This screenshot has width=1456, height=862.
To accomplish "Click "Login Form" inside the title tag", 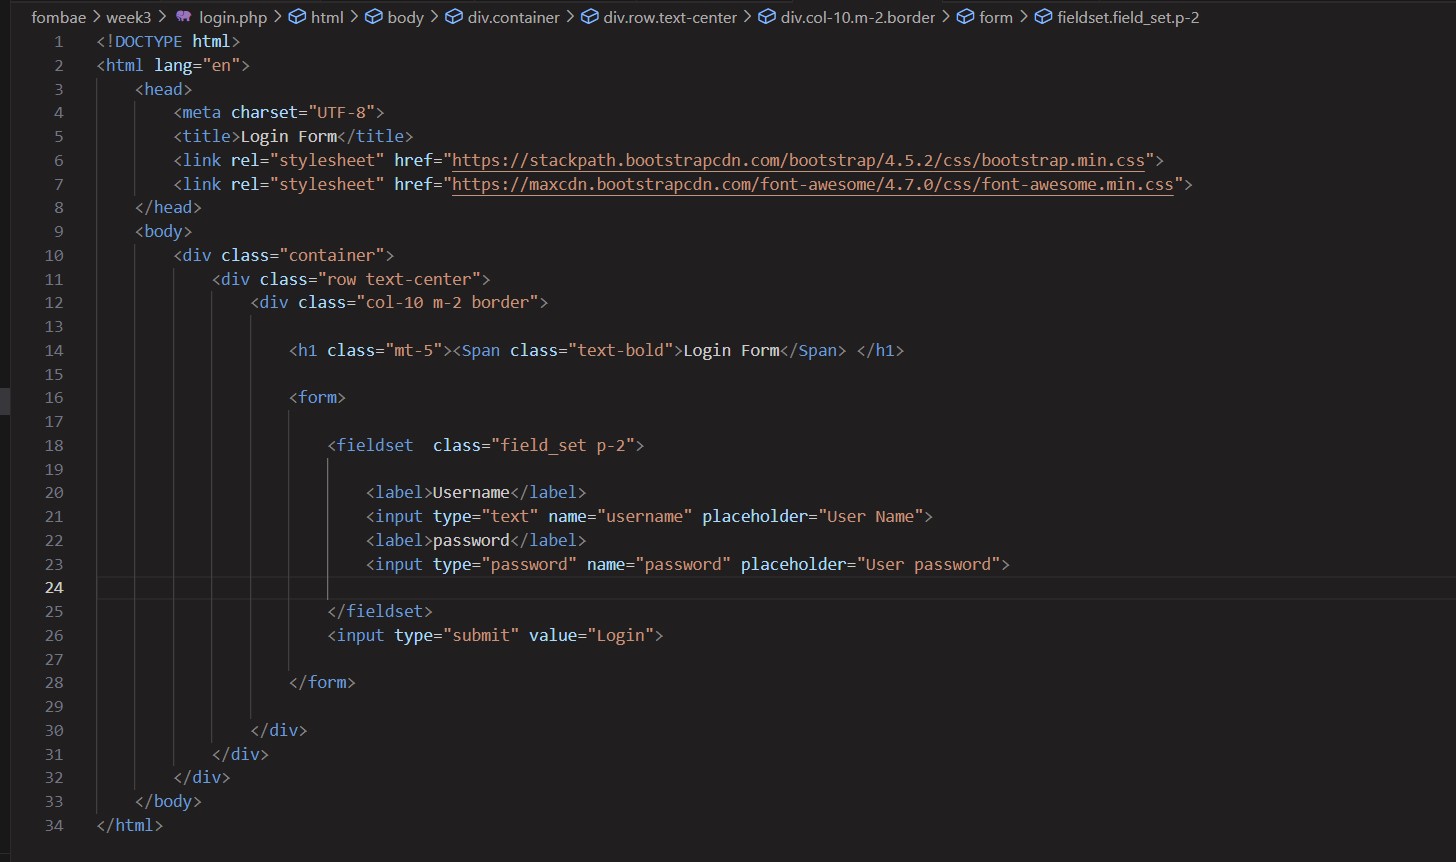I will point(289,136).
